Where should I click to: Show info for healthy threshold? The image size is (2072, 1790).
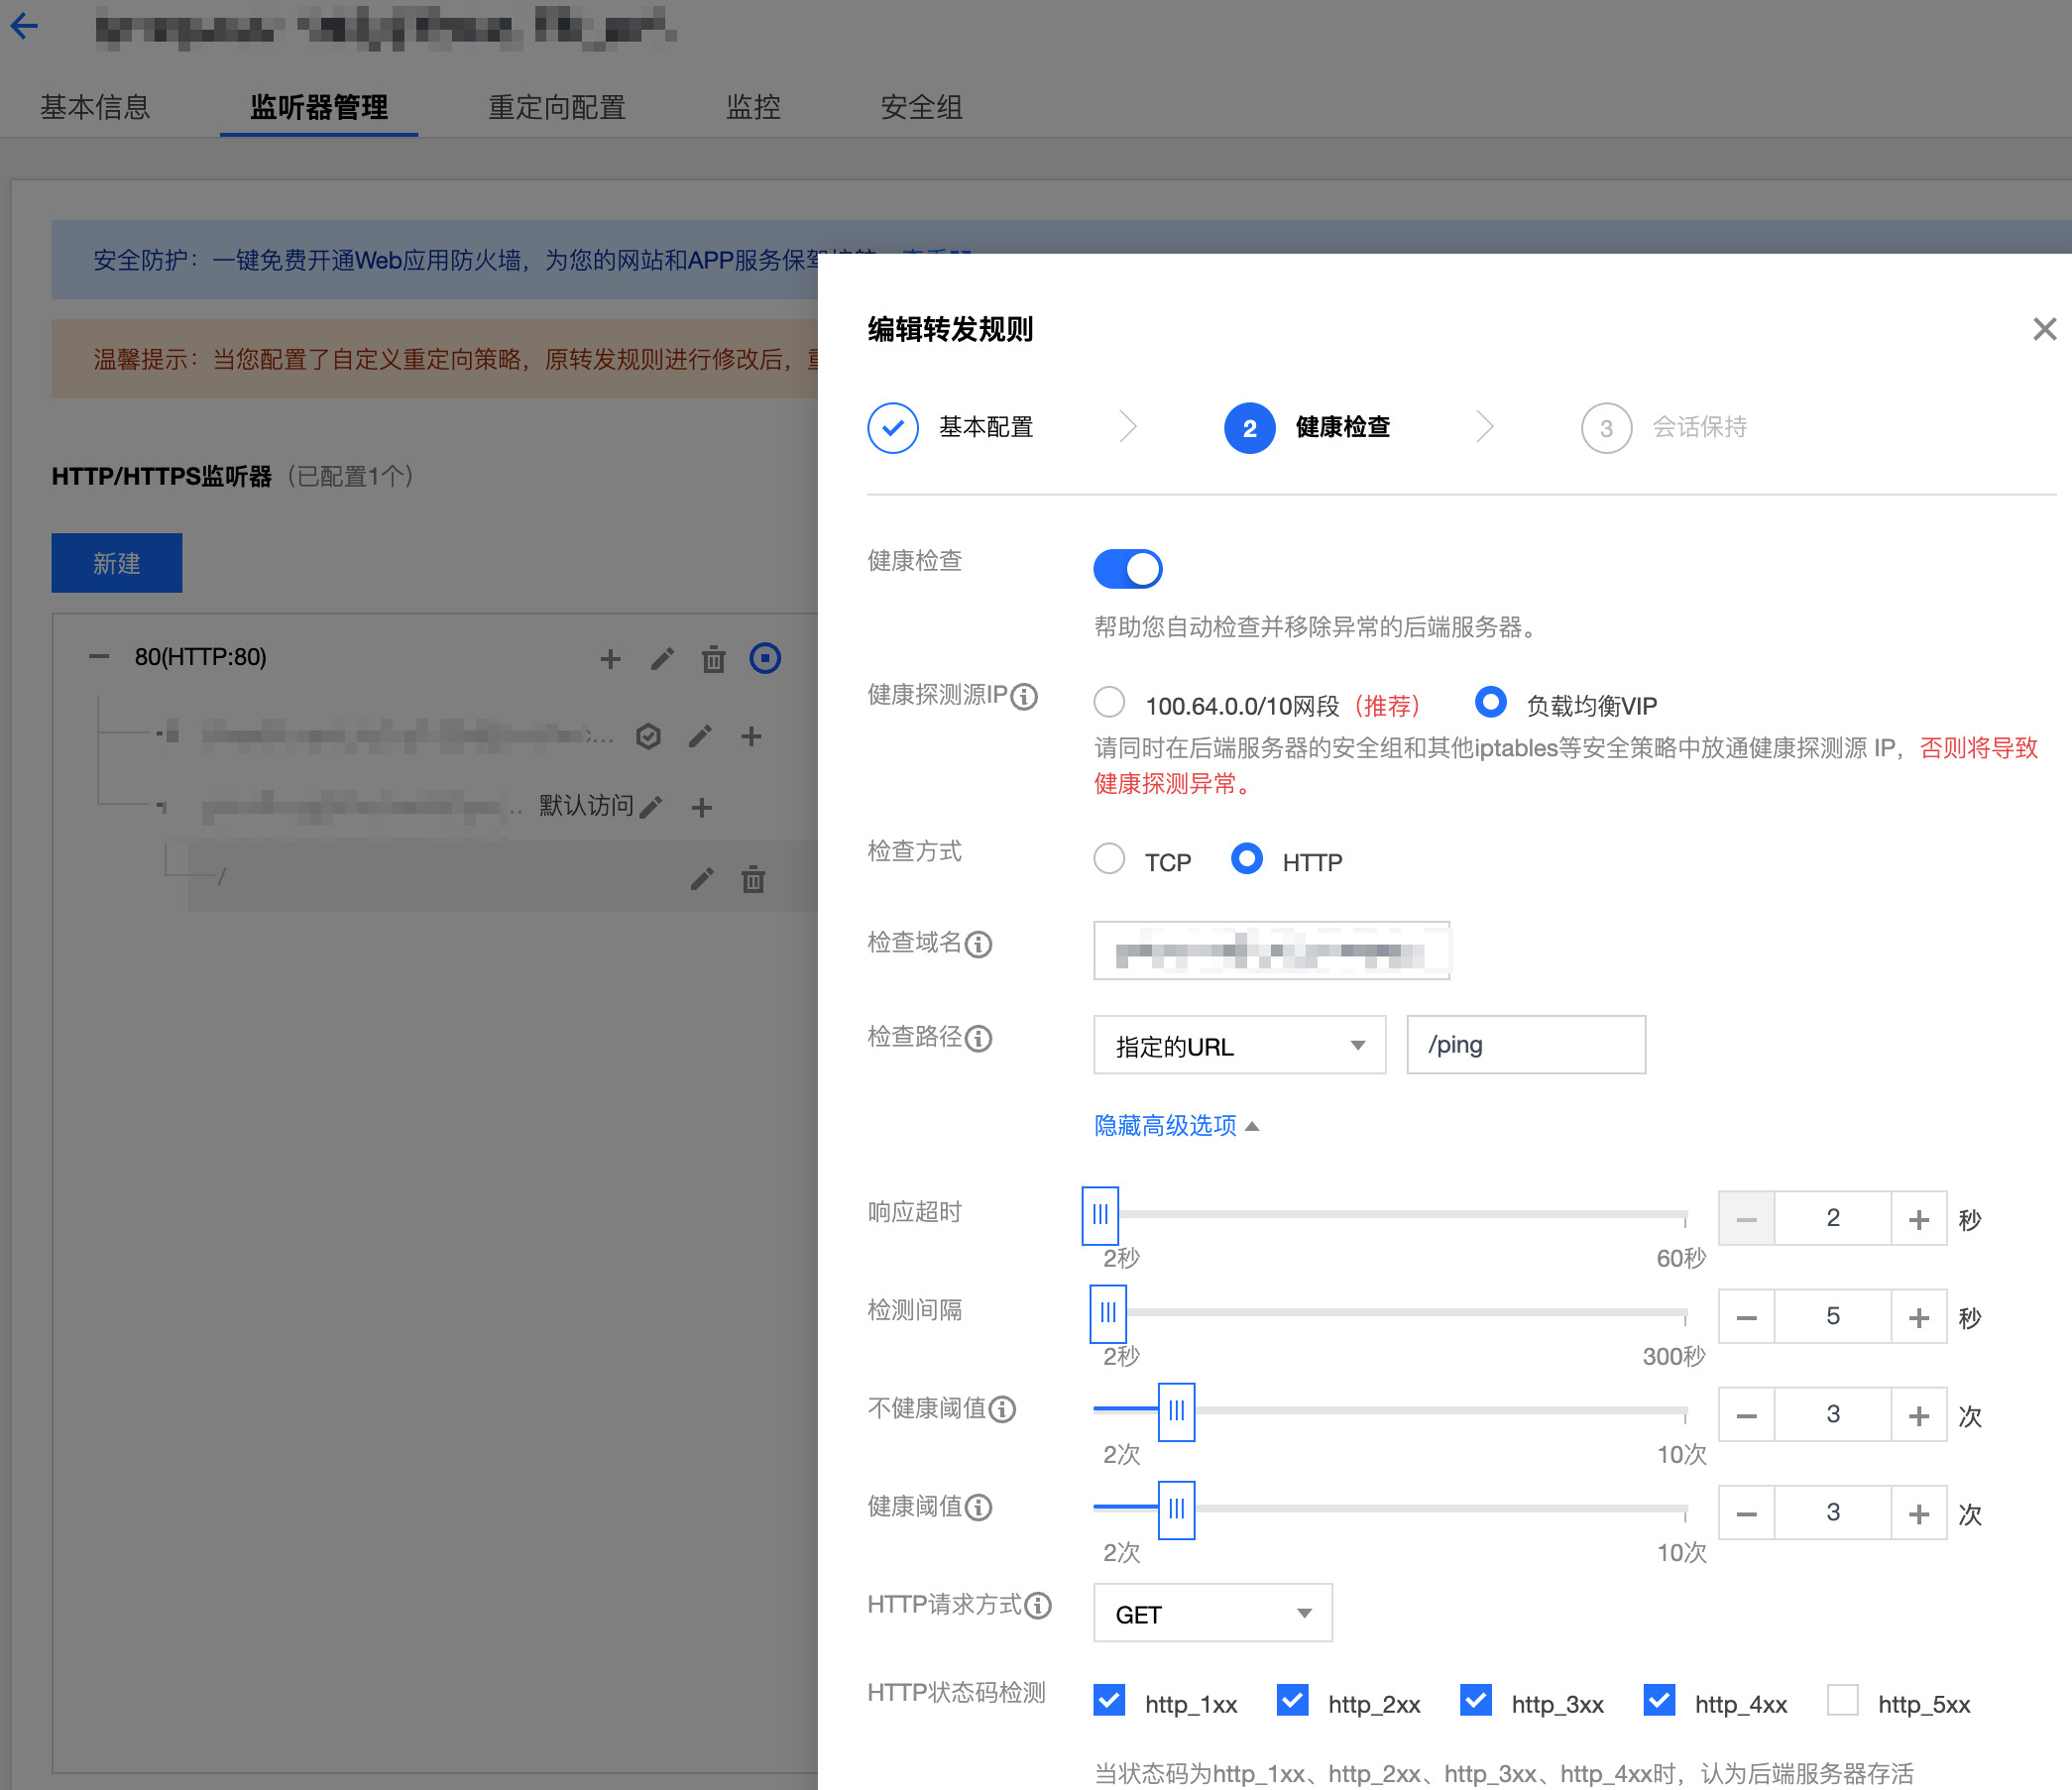[979, 1508]
